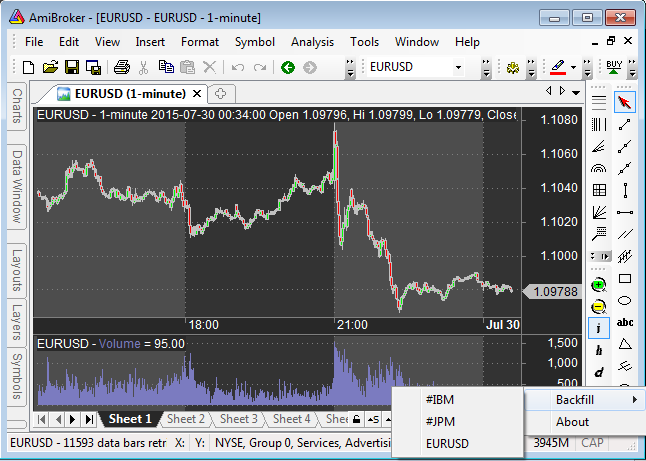Click the line color pencil icon

click(557, 67)
